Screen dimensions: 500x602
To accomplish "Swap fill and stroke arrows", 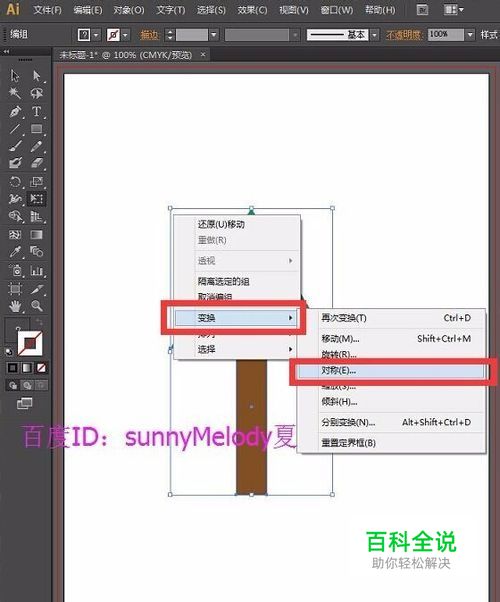I will [x=38, y=322].
